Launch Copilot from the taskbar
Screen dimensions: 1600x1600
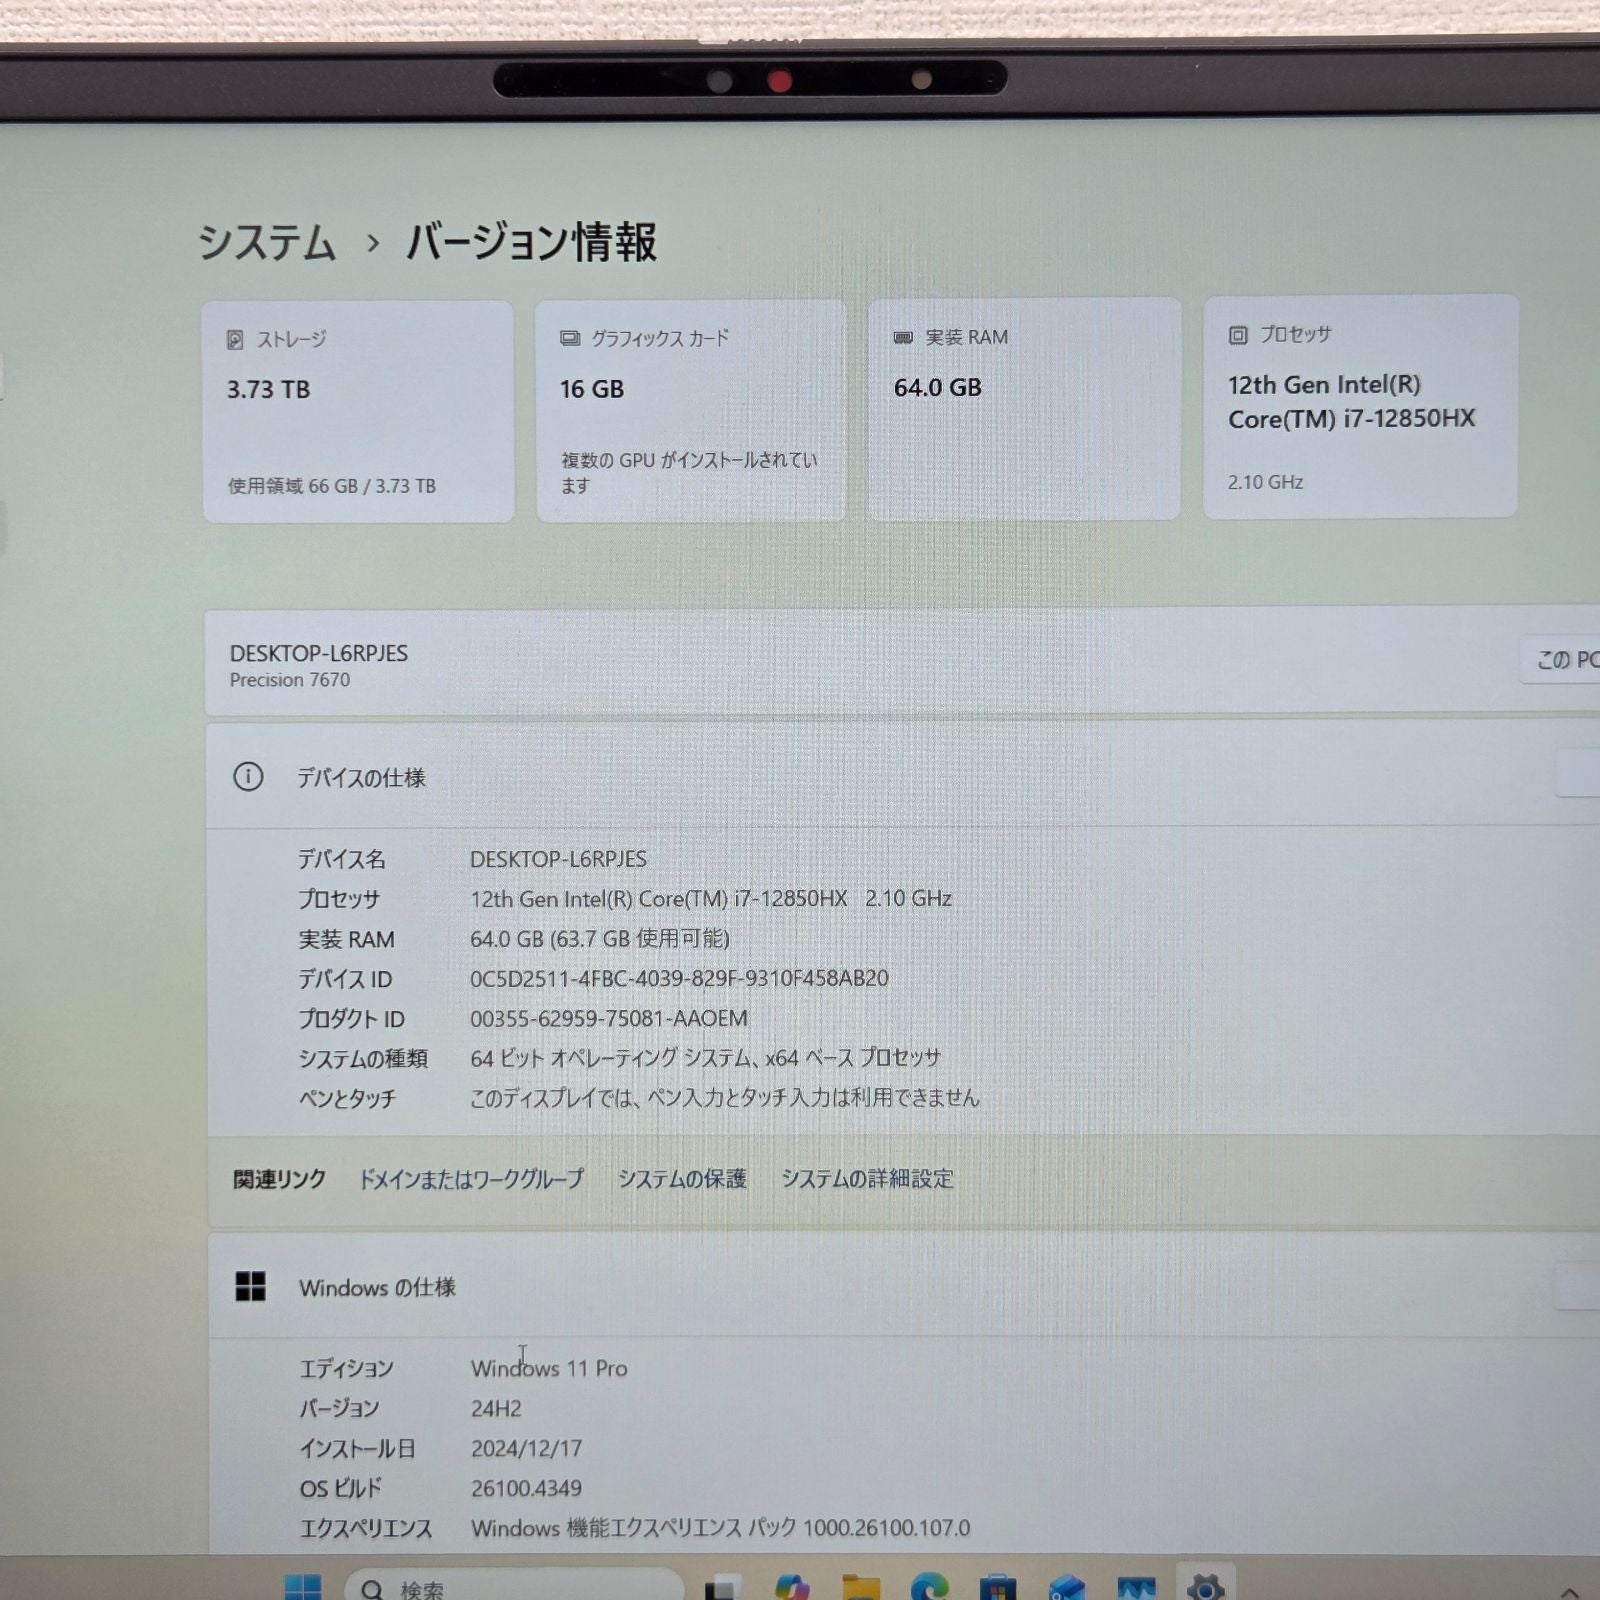point(791,1588)
